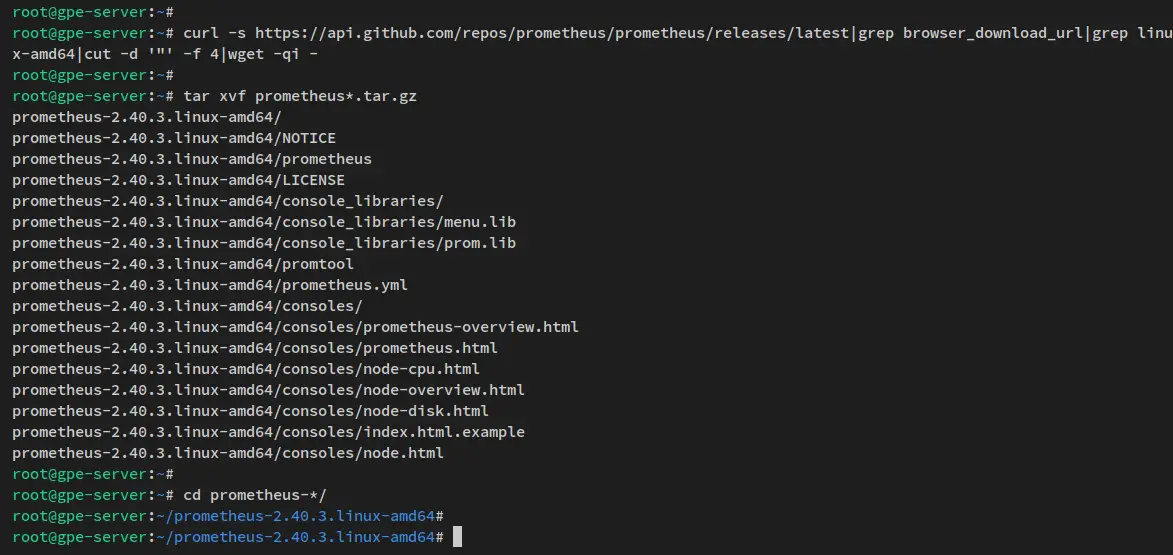Click the consoles/node.html line
This screenshot has width=1173, height=555.
pyautogui.click(x=228, y=453)
